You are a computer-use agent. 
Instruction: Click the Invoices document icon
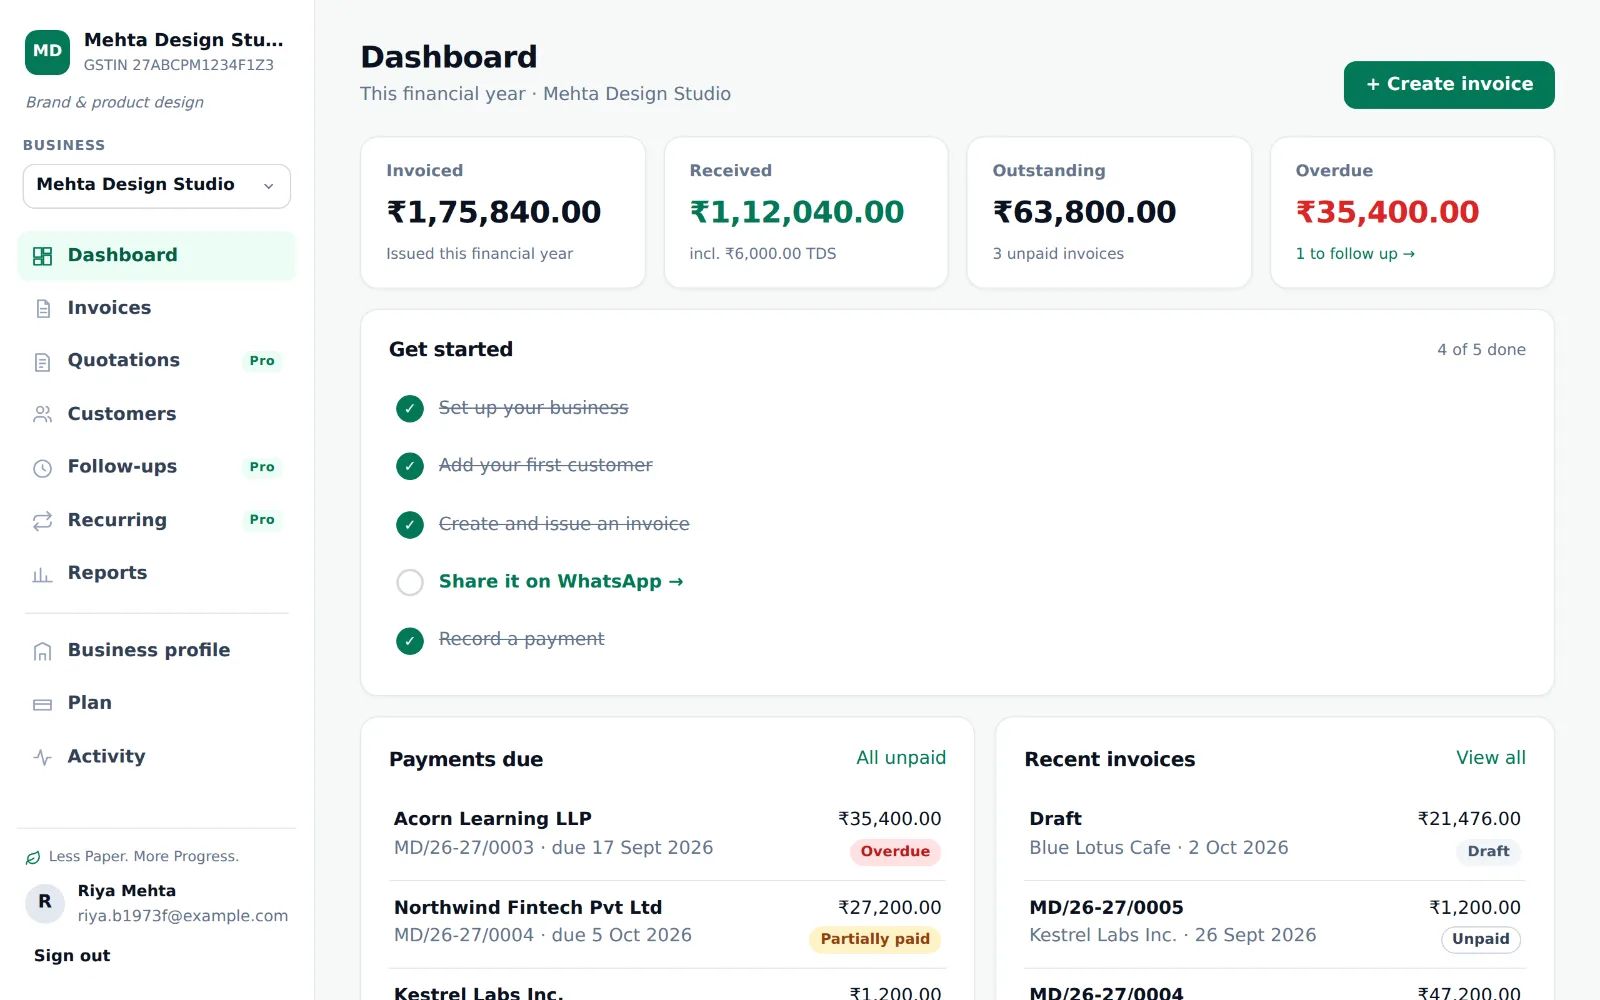click(42, 309)
